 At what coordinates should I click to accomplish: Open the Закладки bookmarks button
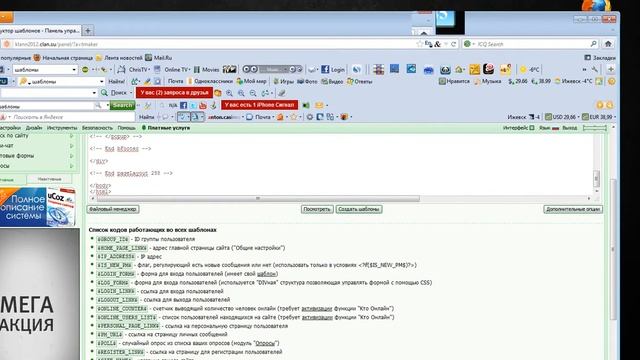tap(600, 58)
